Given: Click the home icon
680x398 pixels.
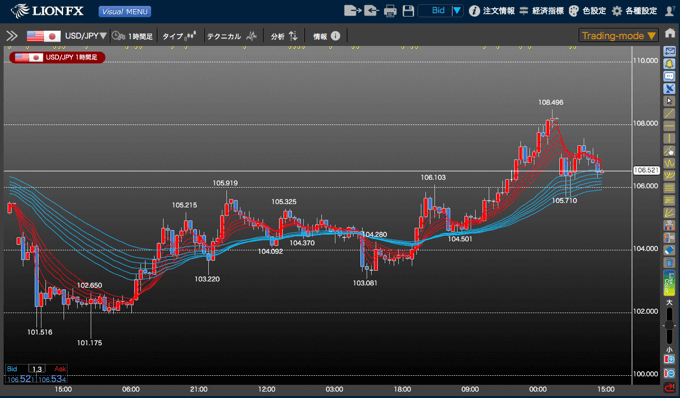Looking at the screenshot, I should coord(670,33).
